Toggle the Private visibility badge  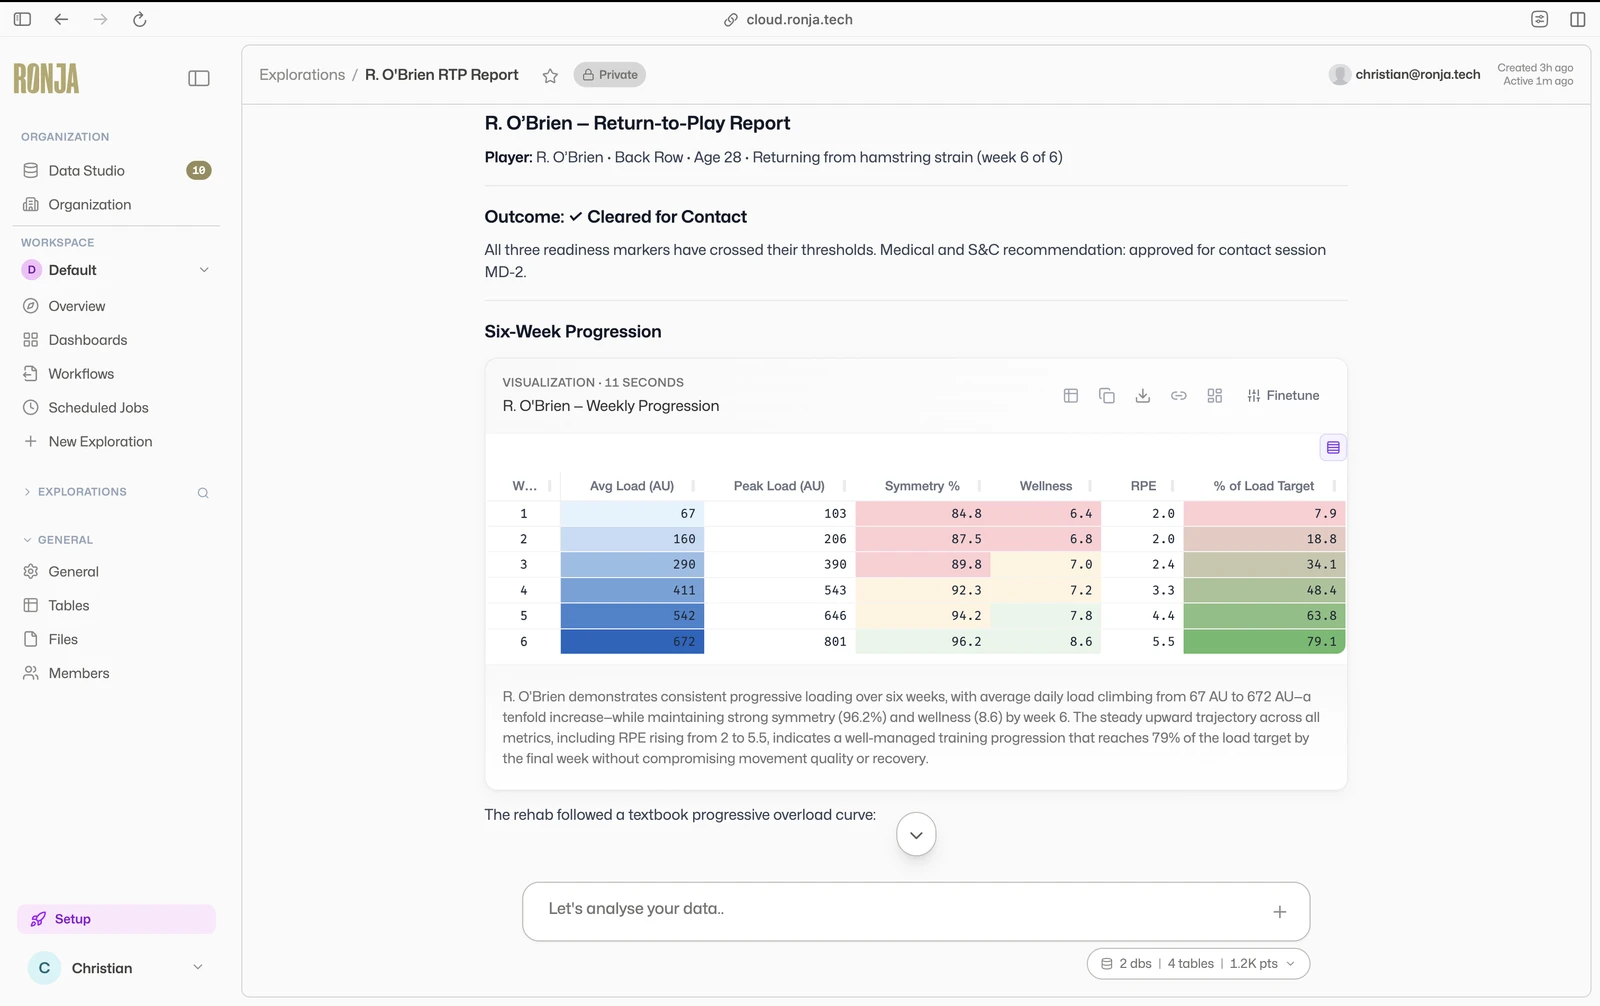[x=609, y=74]
